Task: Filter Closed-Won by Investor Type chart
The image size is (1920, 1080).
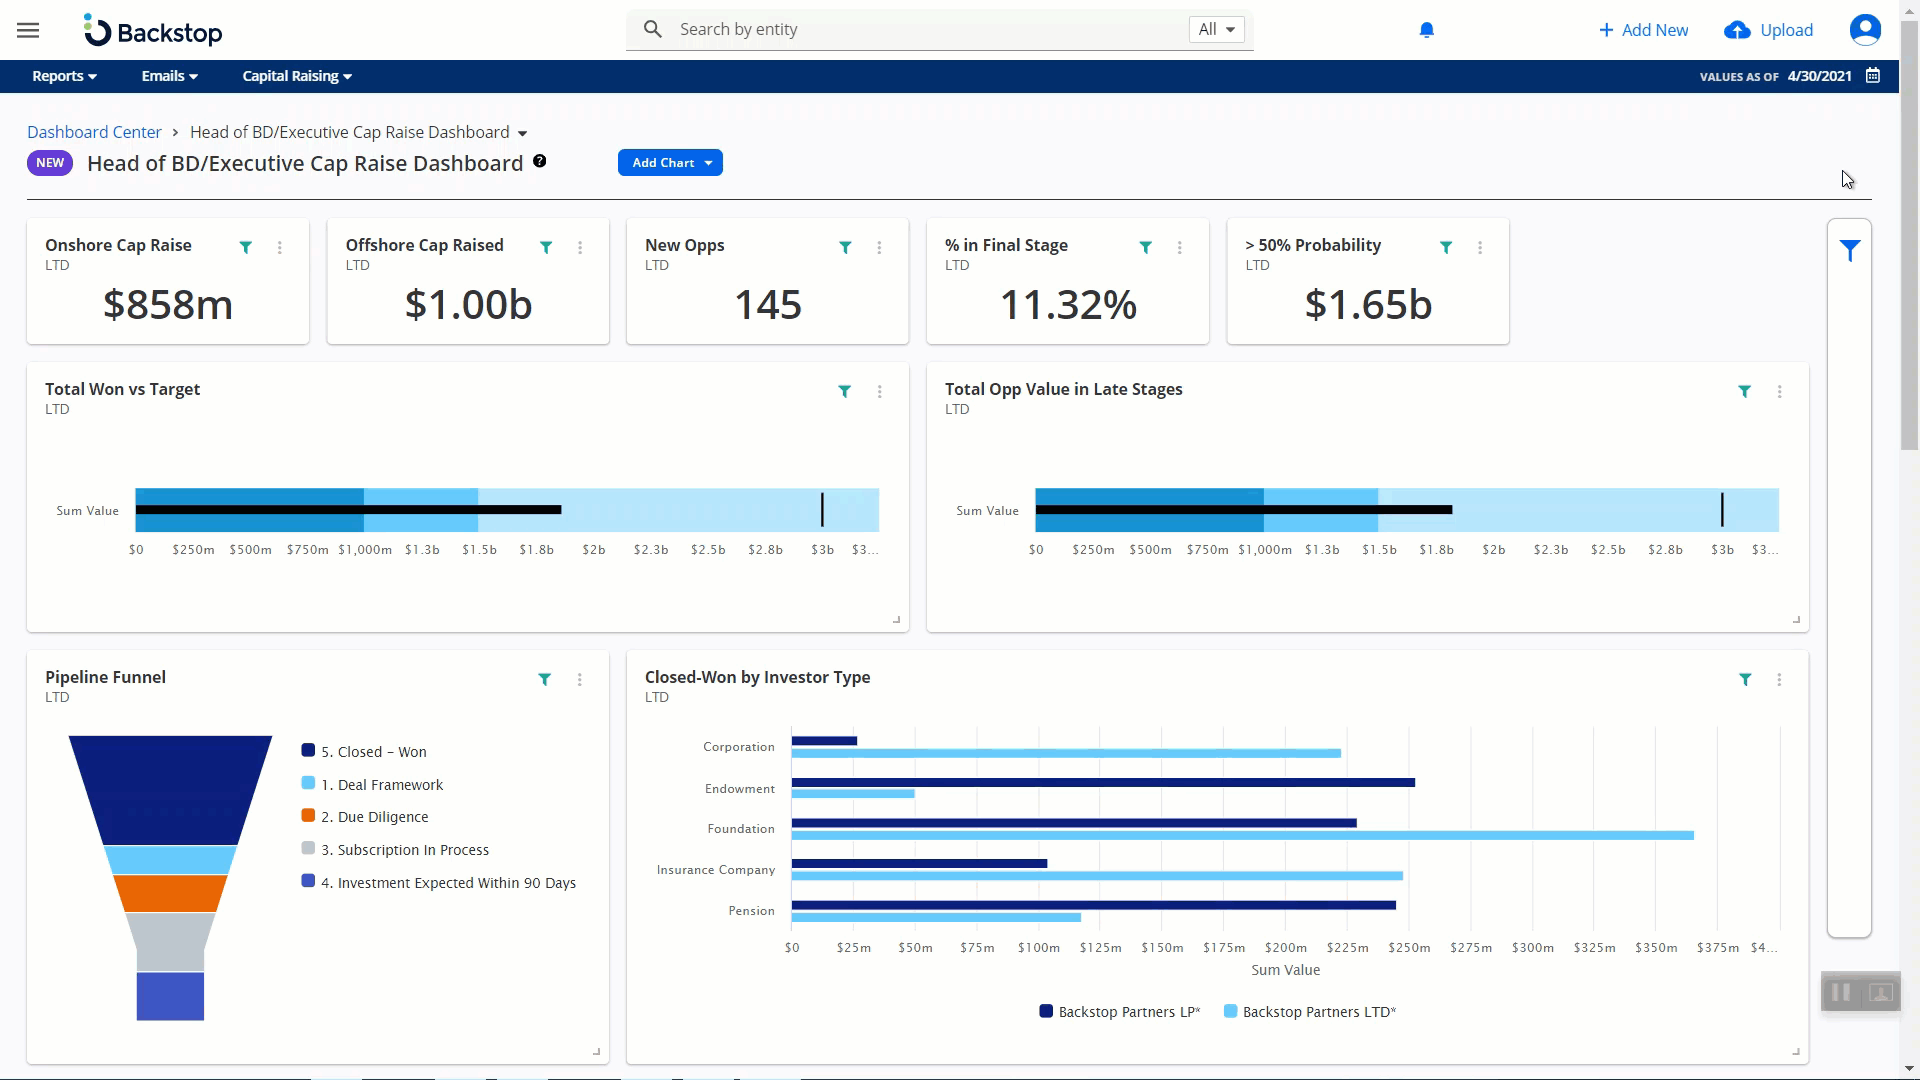Action: click(1745, 679)
